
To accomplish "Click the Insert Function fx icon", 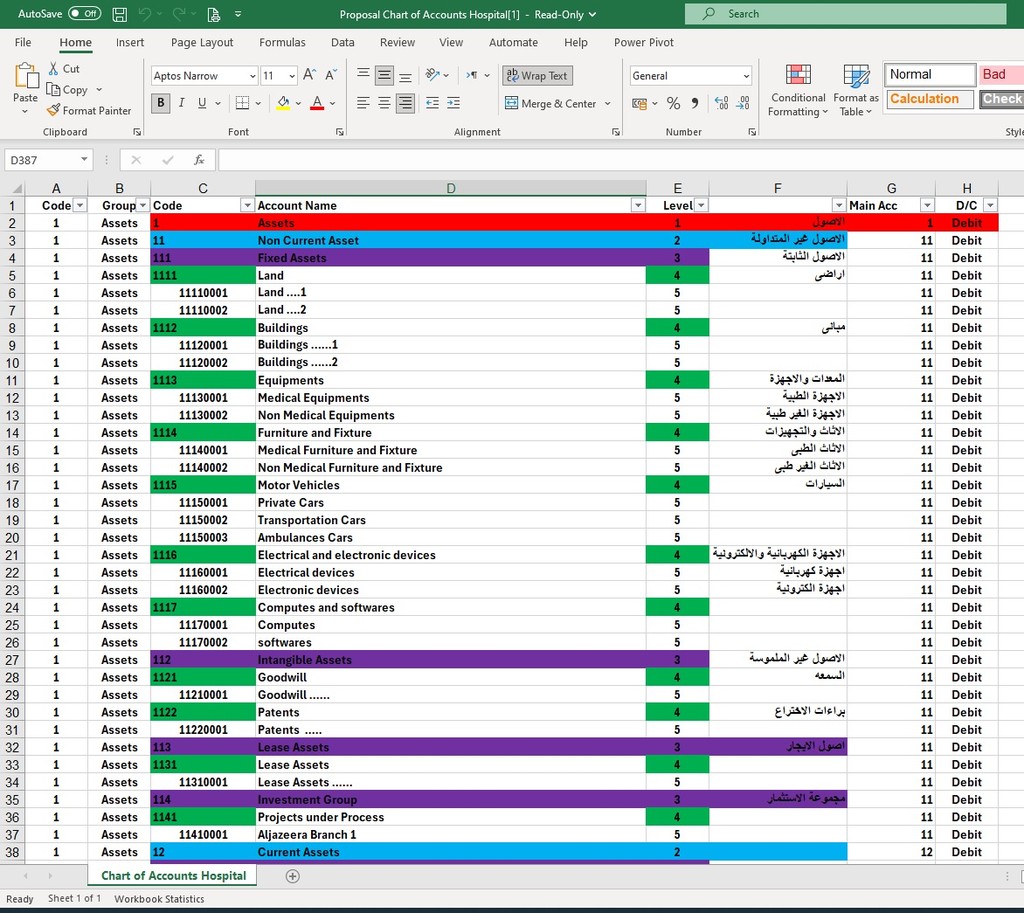I will 199,160.
